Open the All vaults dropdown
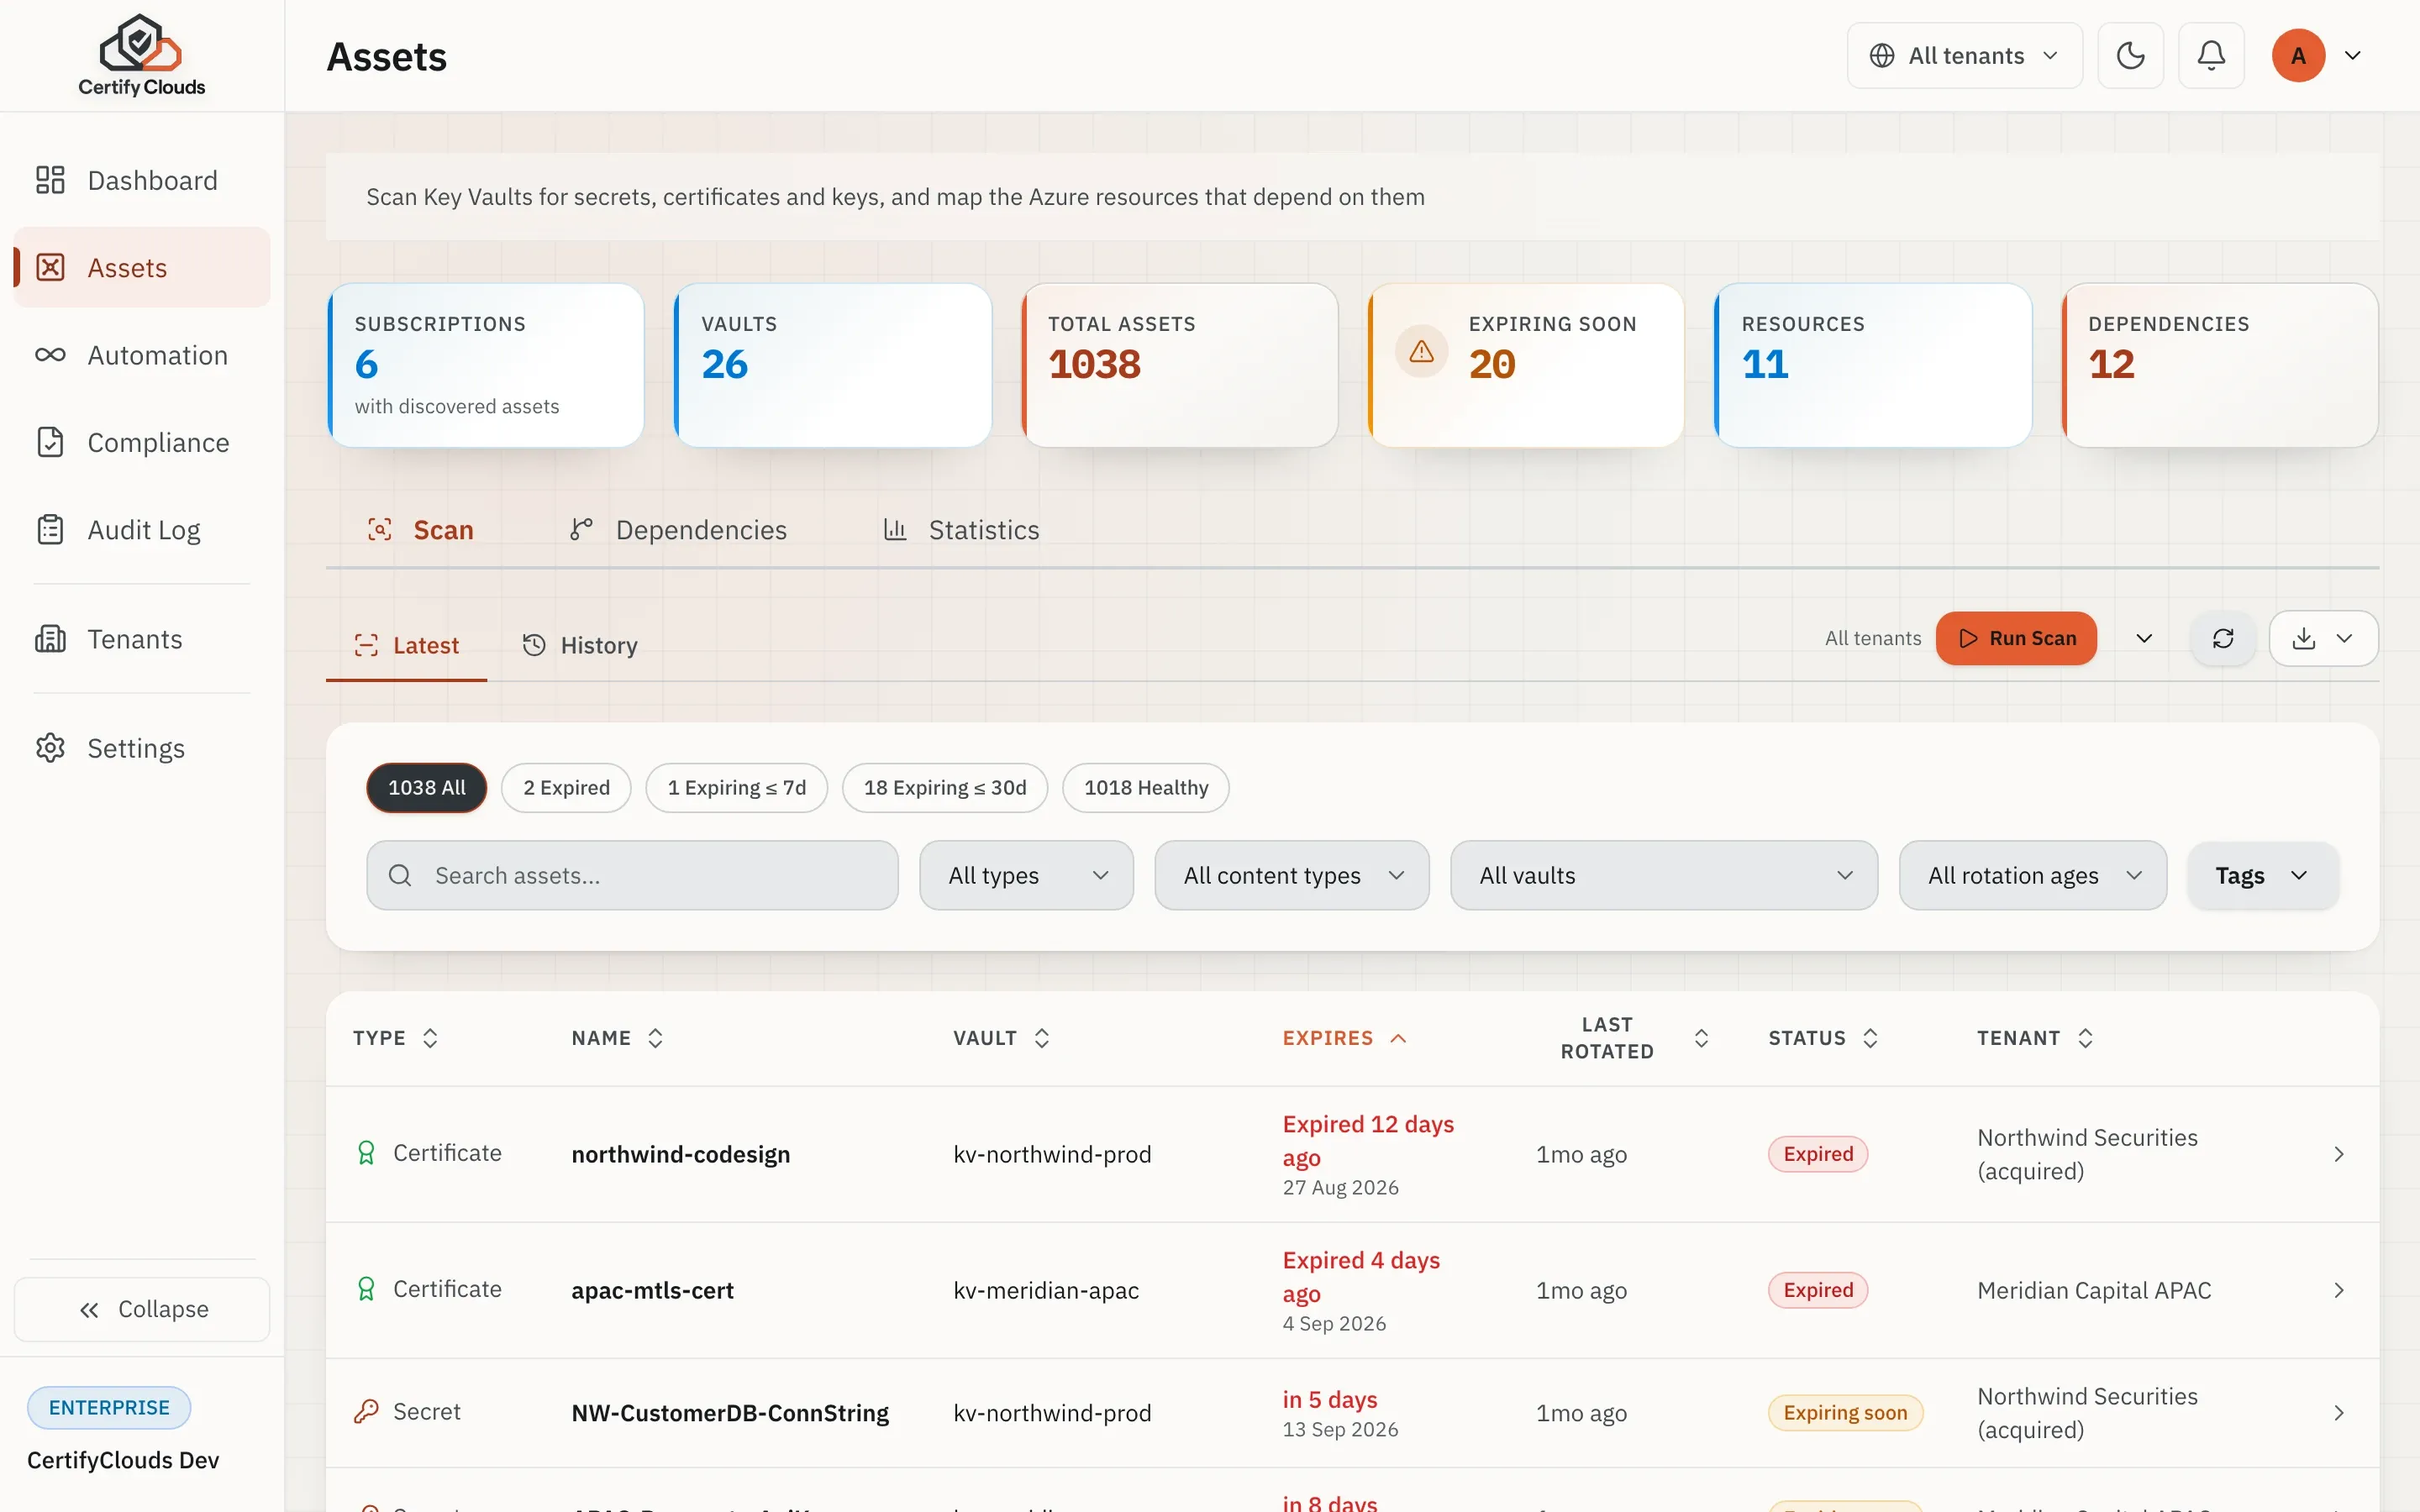This screenshot has height=1512, width=2420. 1664,875
